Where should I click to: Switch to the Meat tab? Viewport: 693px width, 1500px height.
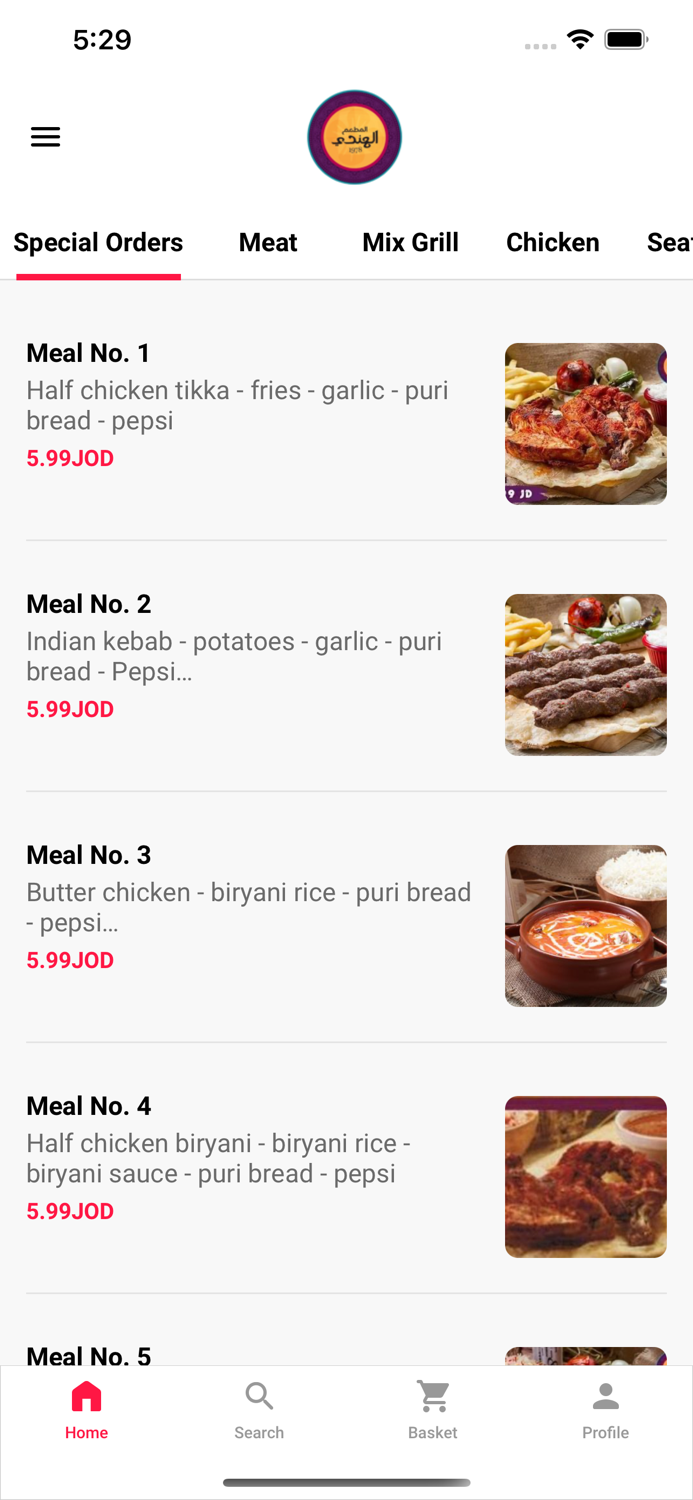[x=268, y=243]
